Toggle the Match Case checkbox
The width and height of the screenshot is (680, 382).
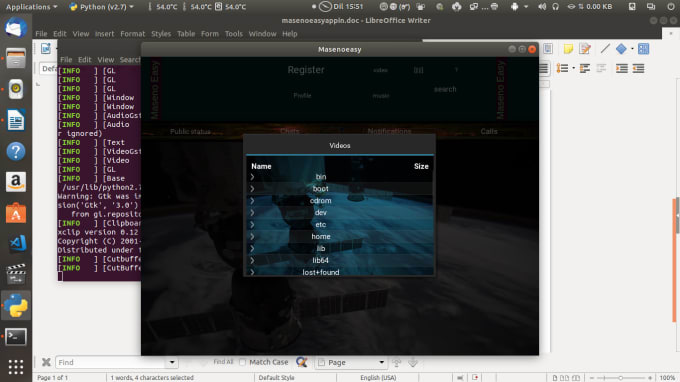tap(242, 362)
